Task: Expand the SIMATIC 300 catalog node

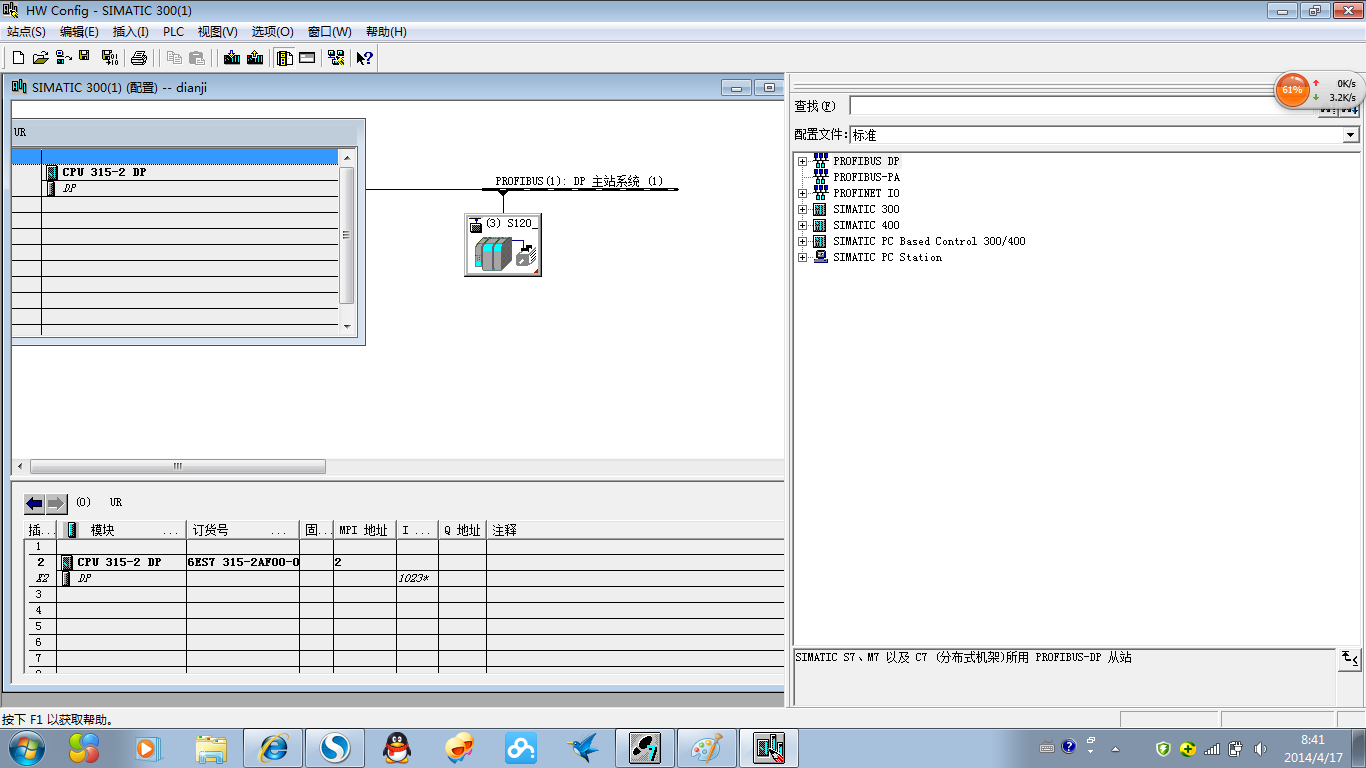Action: [x=802, y=209]
